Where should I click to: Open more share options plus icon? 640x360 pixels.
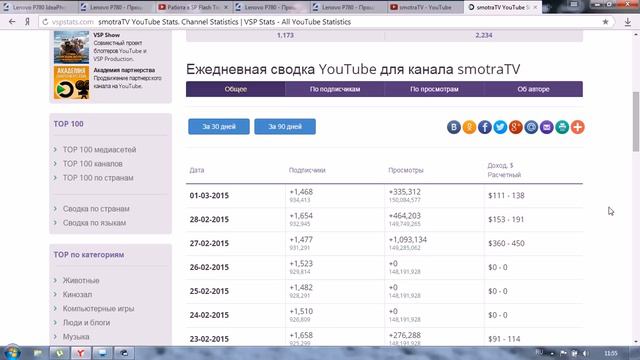tap(578, 127)
